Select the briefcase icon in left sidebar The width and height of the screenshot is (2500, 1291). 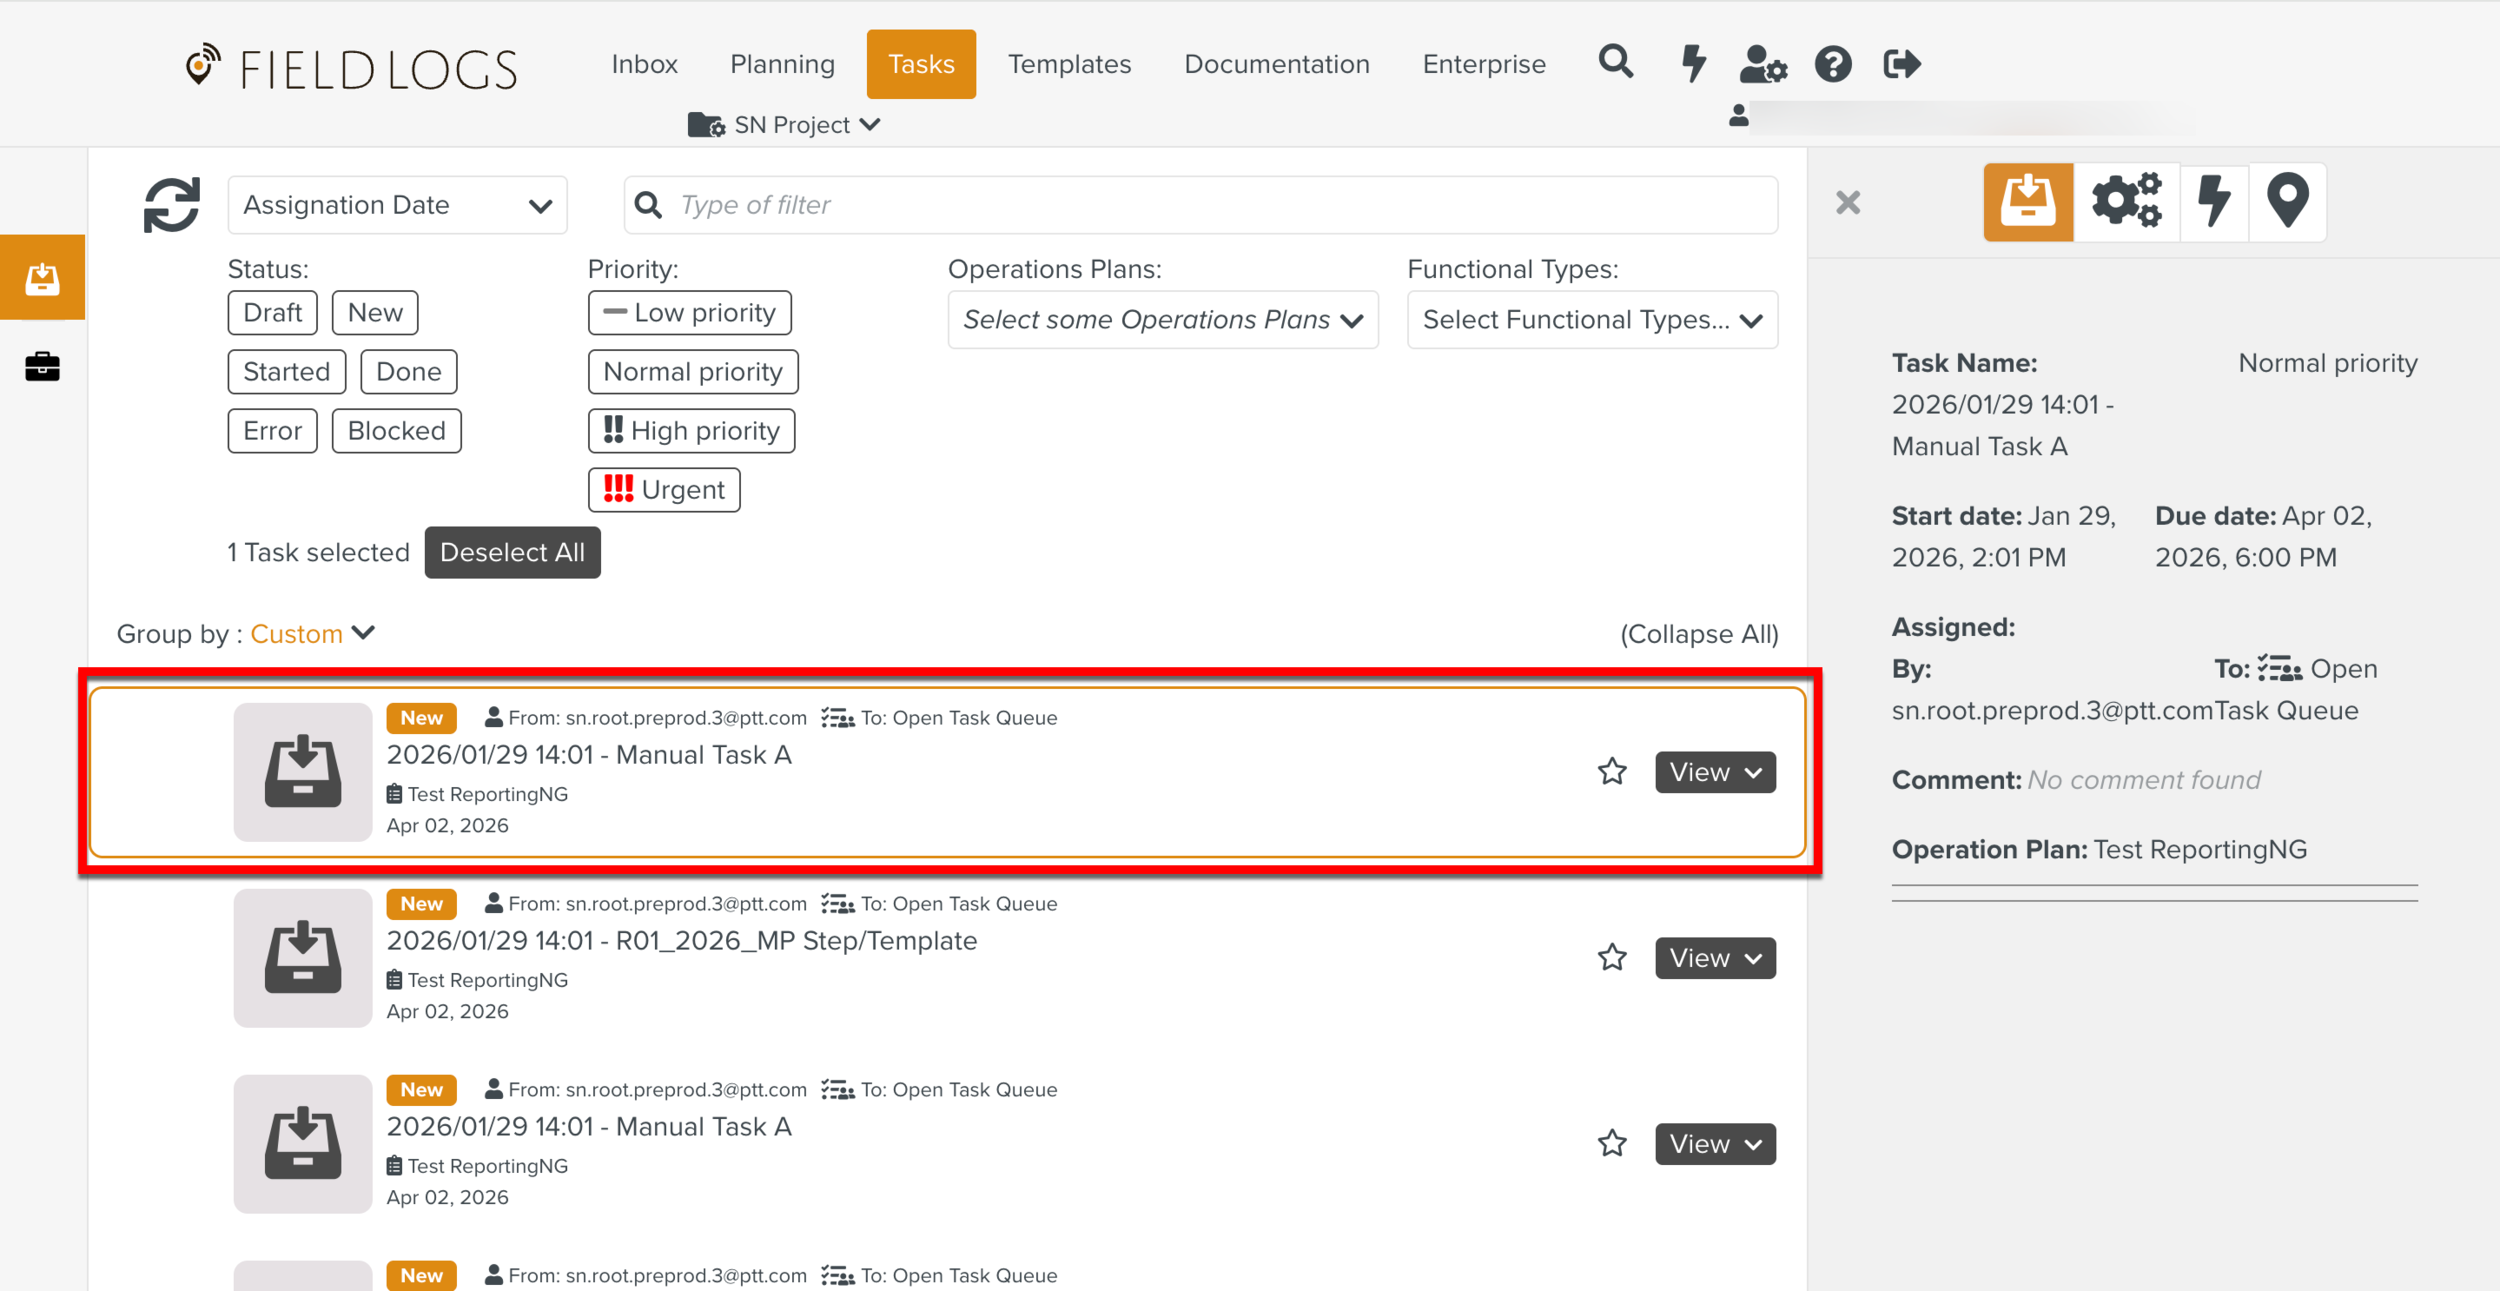42,366
